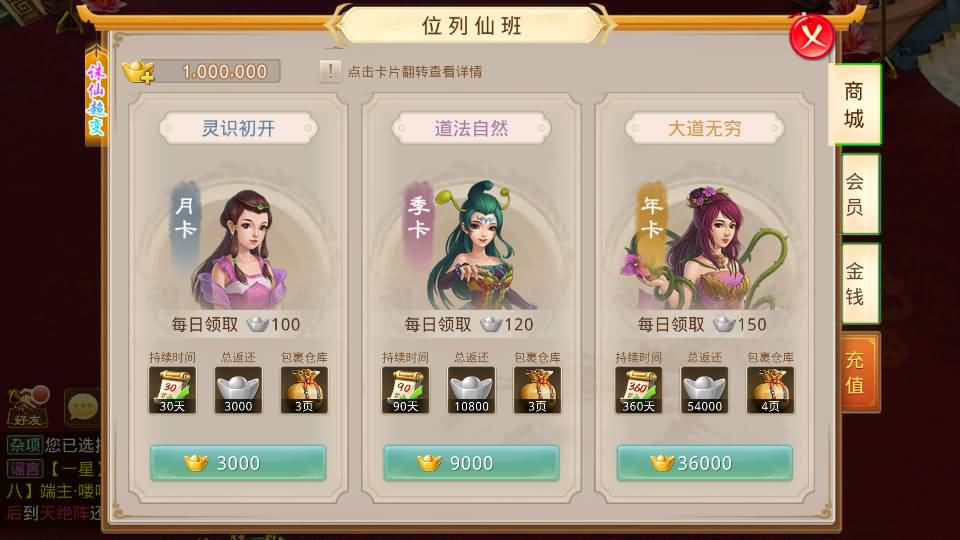960x540 pixels.
Task: Click the 4页 bag storage icon
Action: click(770, 390)
